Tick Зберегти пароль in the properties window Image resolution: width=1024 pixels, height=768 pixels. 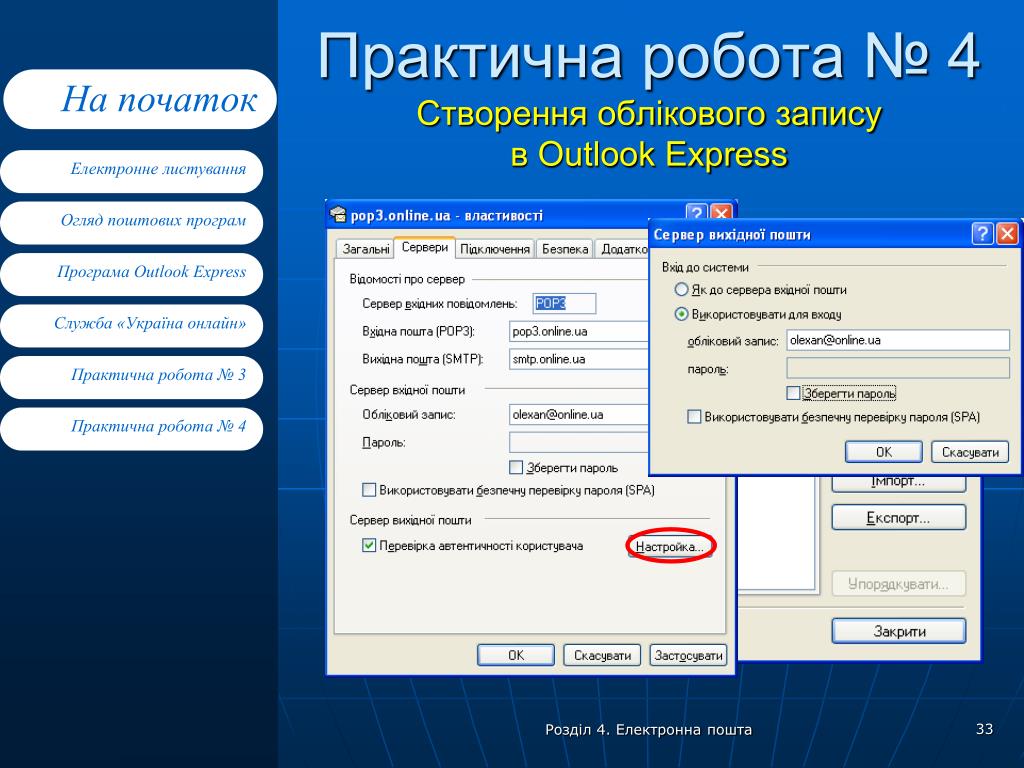pyautogui.click(x=516, y=468)
